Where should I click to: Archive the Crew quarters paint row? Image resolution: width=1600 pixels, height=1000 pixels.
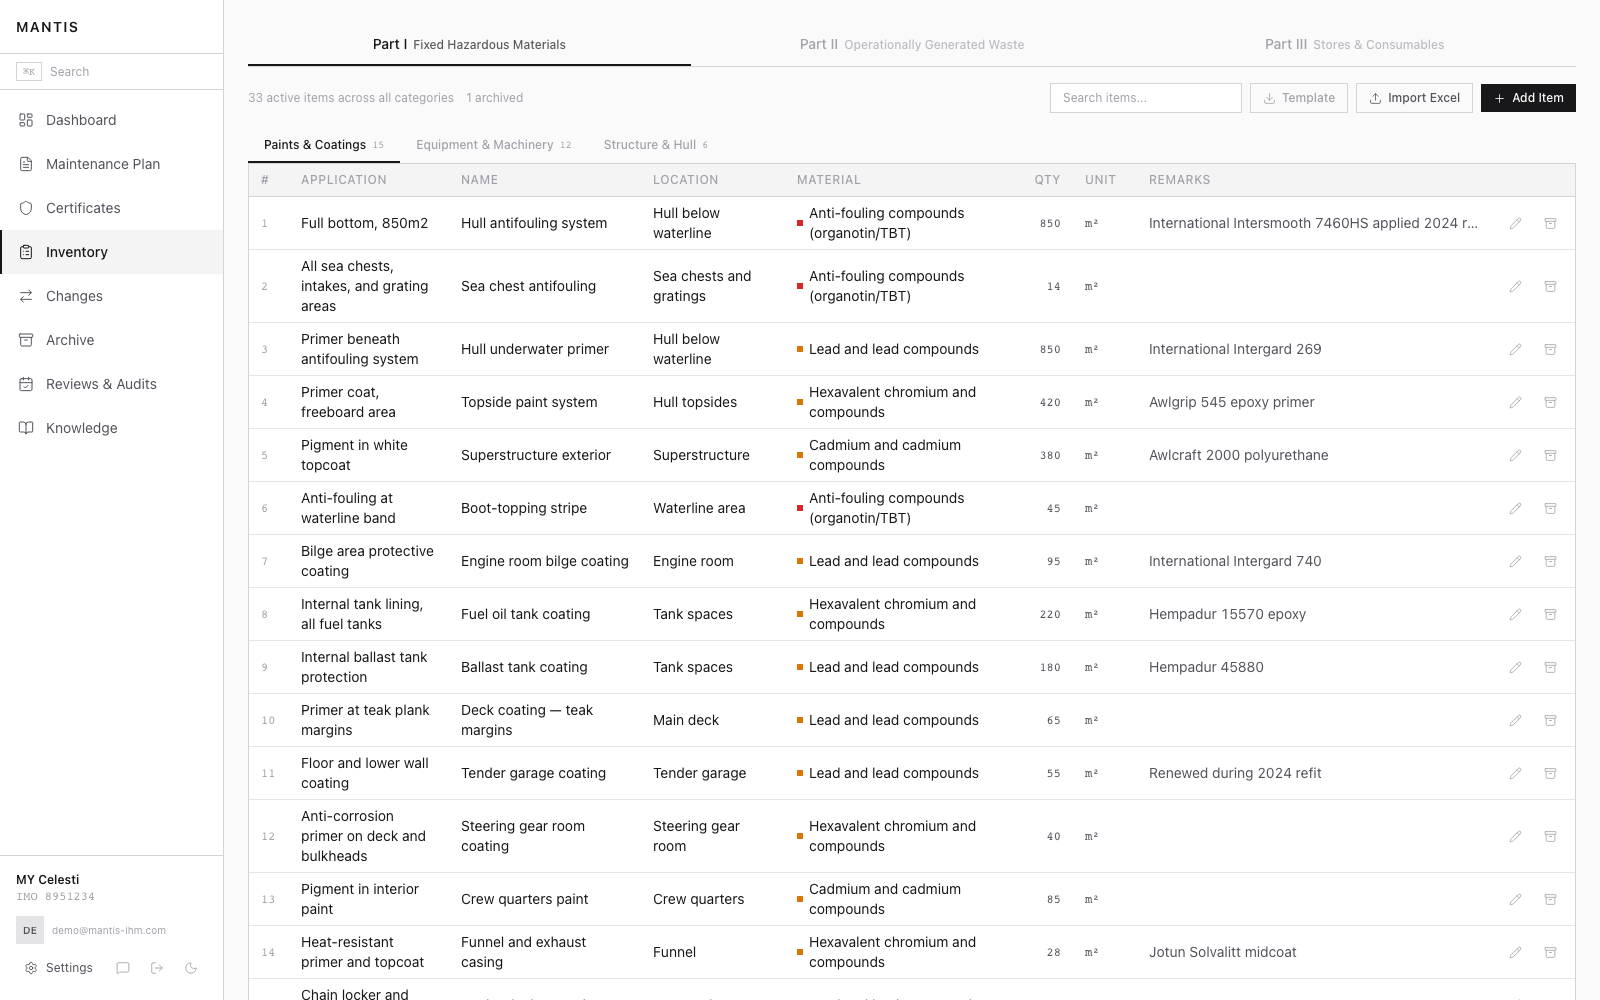pos(1551,899)
